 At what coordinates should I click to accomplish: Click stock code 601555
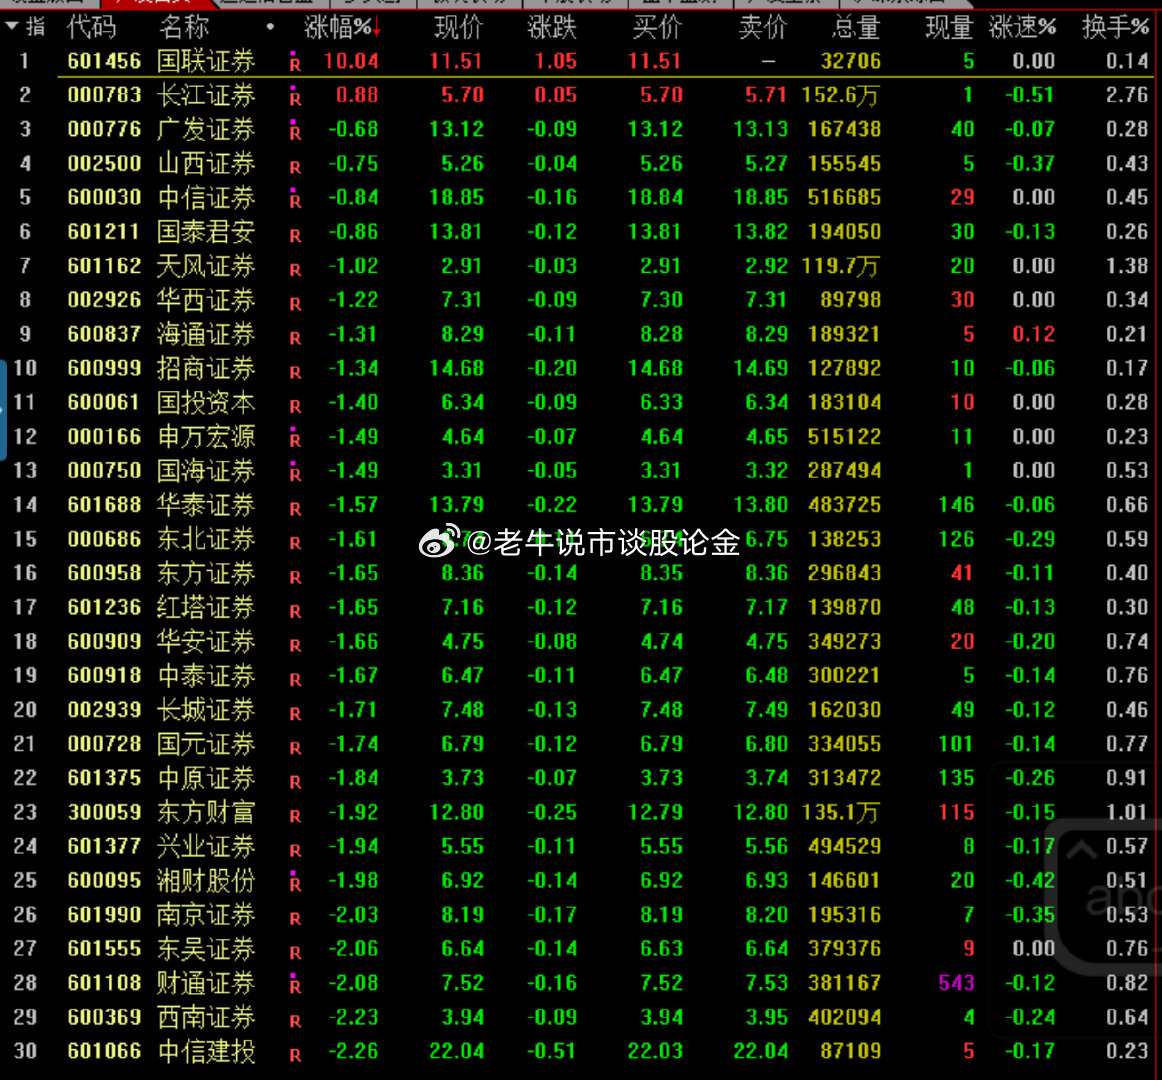104,949
